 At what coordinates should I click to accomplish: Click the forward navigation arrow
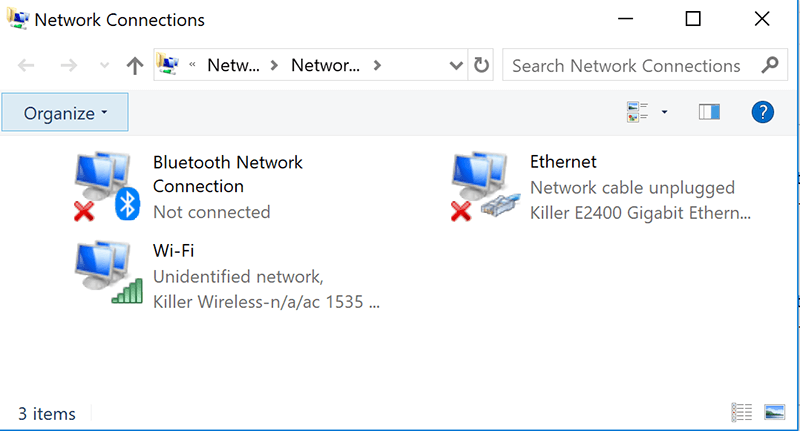[x=69, y=66]
